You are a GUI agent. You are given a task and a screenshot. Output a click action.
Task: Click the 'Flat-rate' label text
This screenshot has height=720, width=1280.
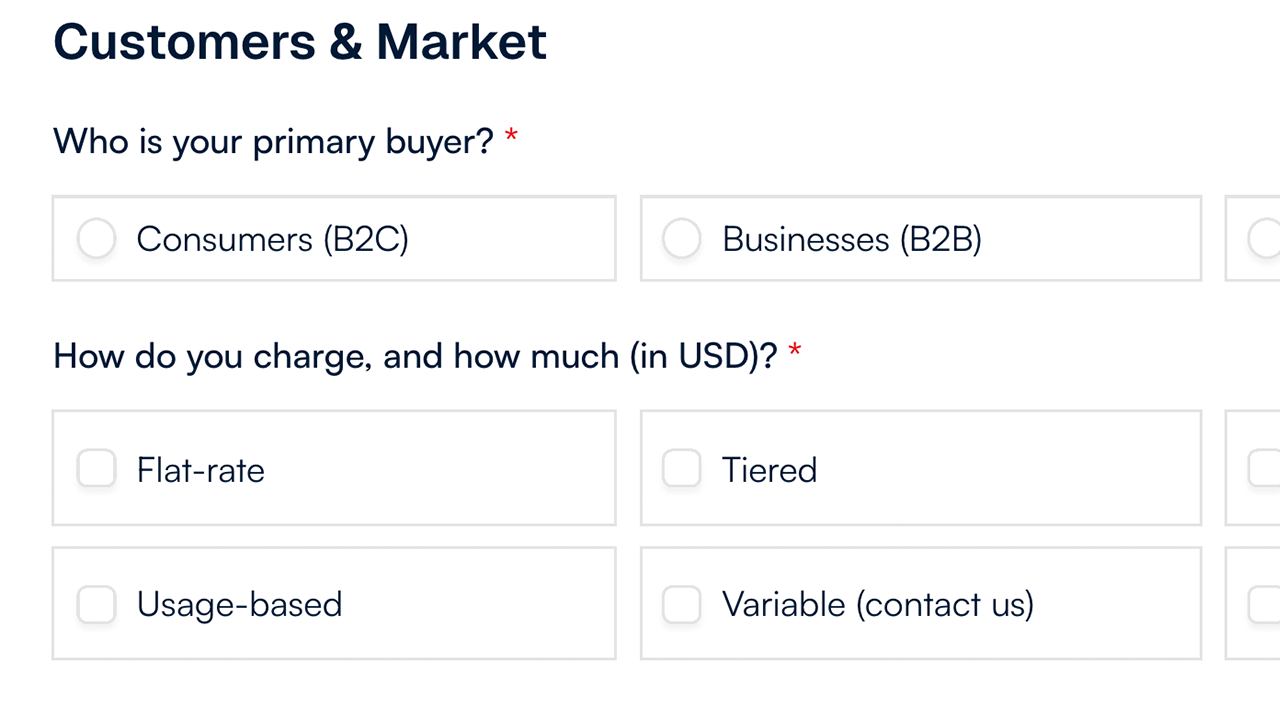pyautogui.click(x=200, y=470)
